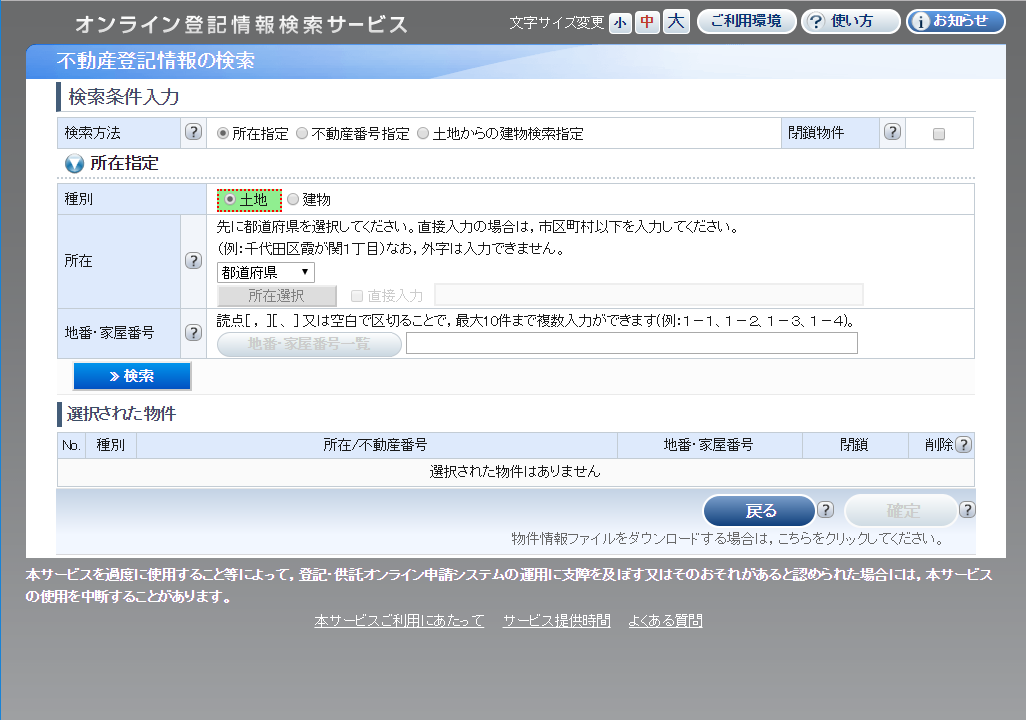Screen dimensions: 1026x720
Task: Click help icon next to 閉鎖物件
Action: 892,133
